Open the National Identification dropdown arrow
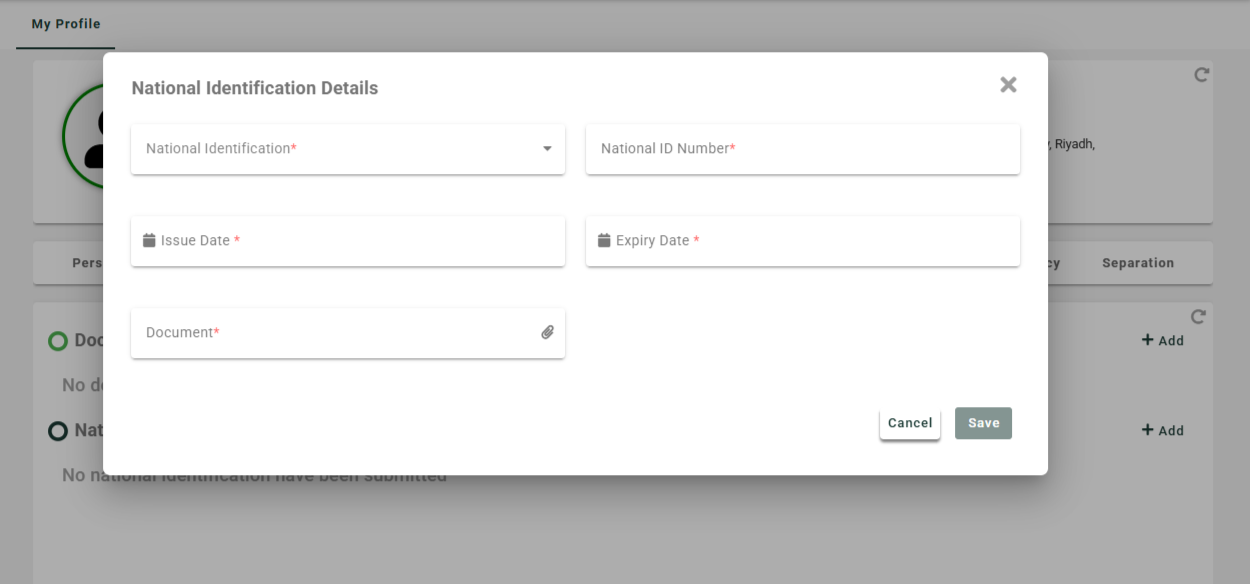This screenshot has height=584, width=1250. tap(547, 149)
